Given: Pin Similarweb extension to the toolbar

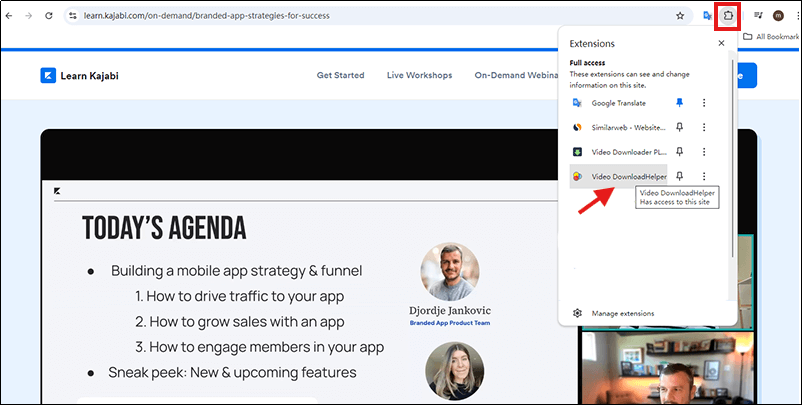Looking at the screenshot, I should click(x=680, y=127).
